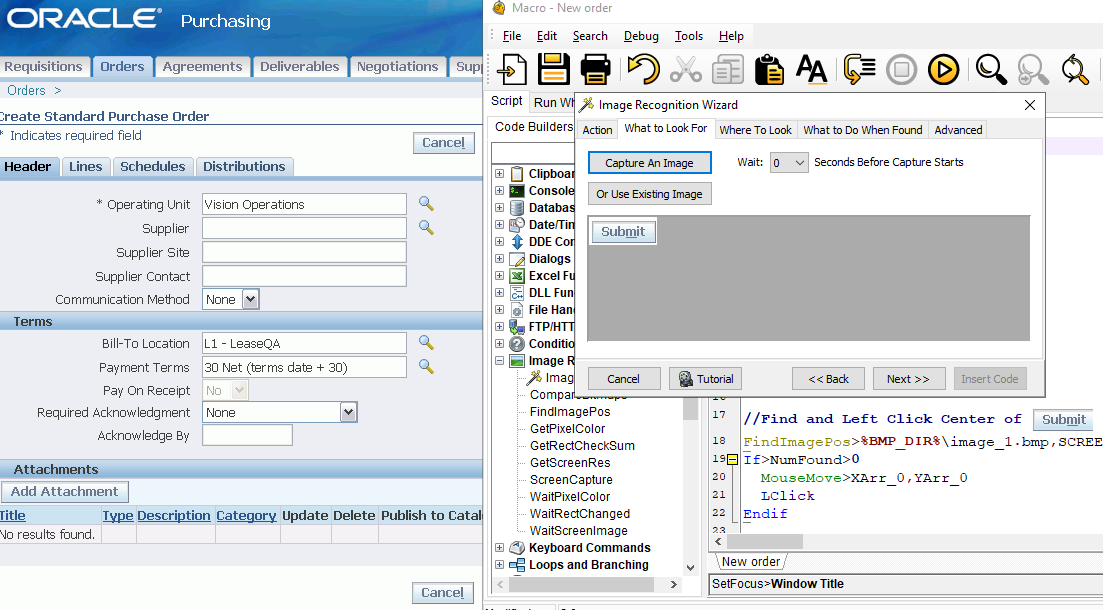
Task: Select FindImagePos in the tree
Action: pos(570,412)
